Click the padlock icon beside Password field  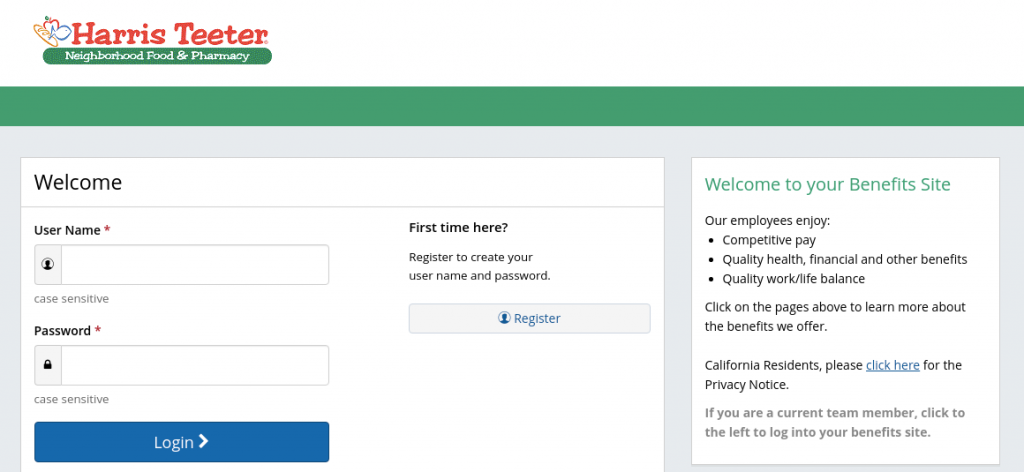(48, 365)
